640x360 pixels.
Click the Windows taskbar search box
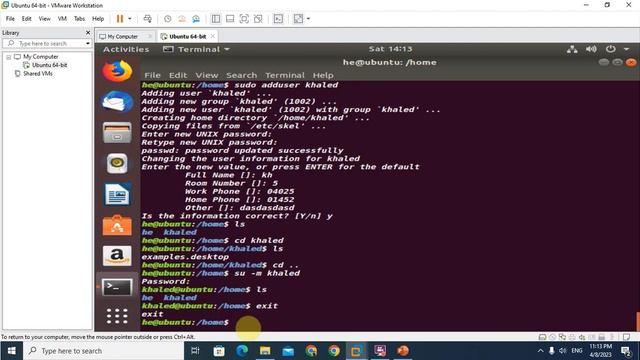[x=104, y=351]
